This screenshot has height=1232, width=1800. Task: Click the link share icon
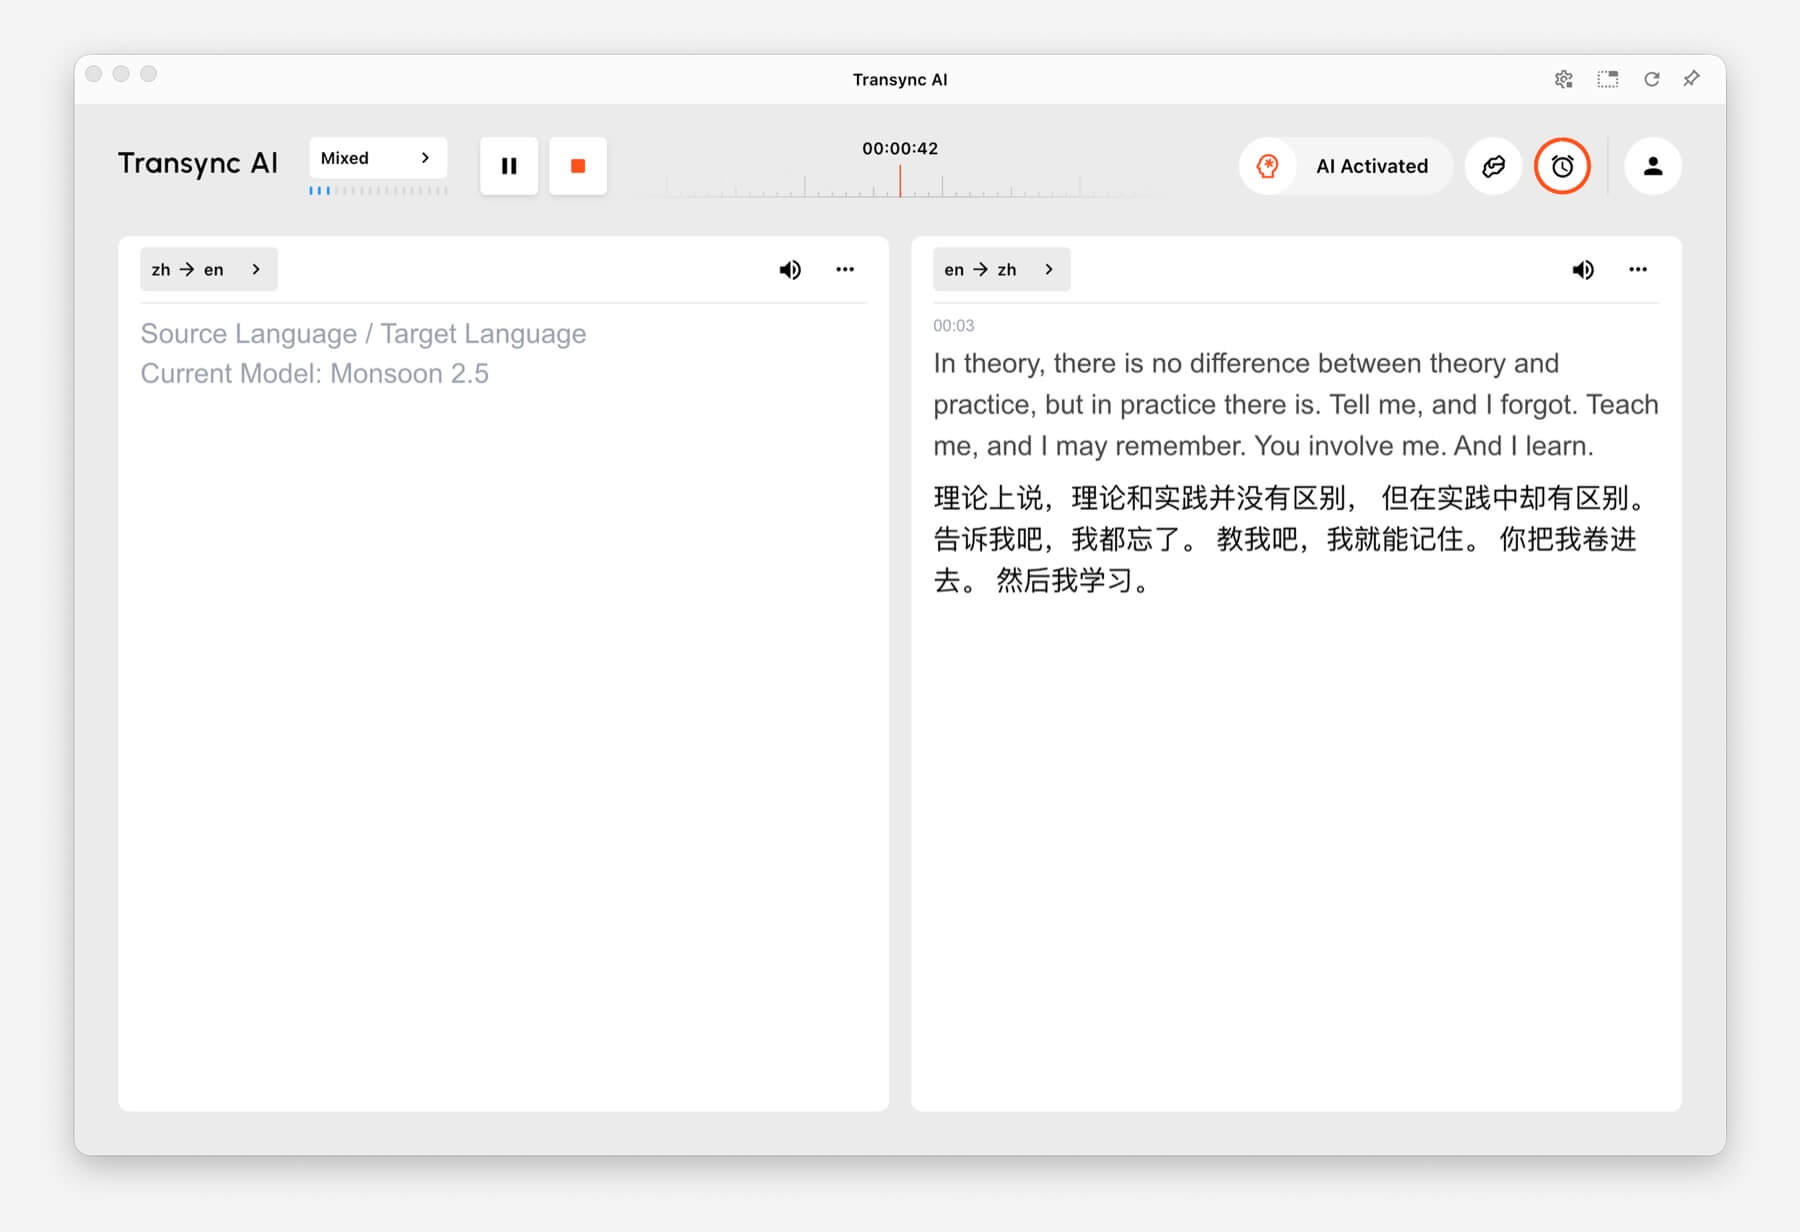pos(1494,166)
